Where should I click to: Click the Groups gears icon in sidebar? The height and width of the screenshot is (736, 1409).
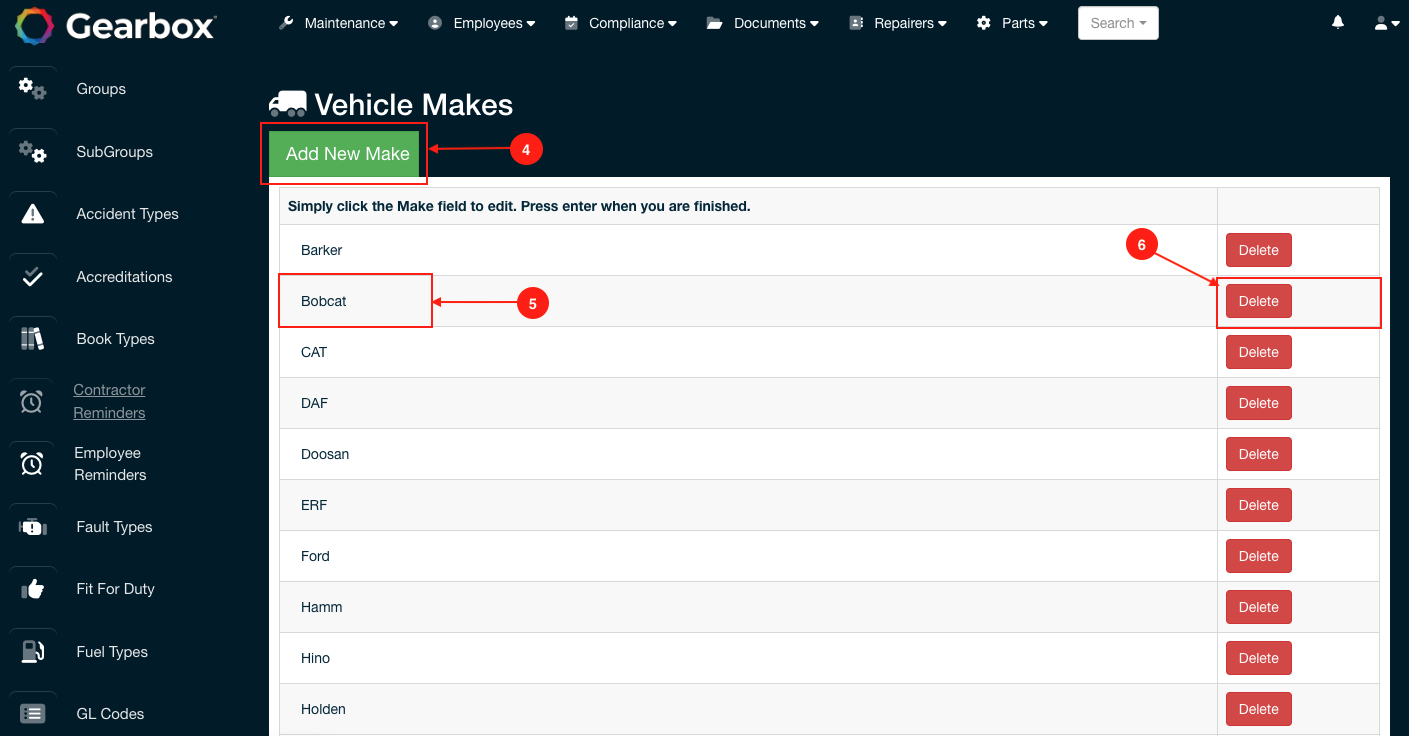pos(33,89)
